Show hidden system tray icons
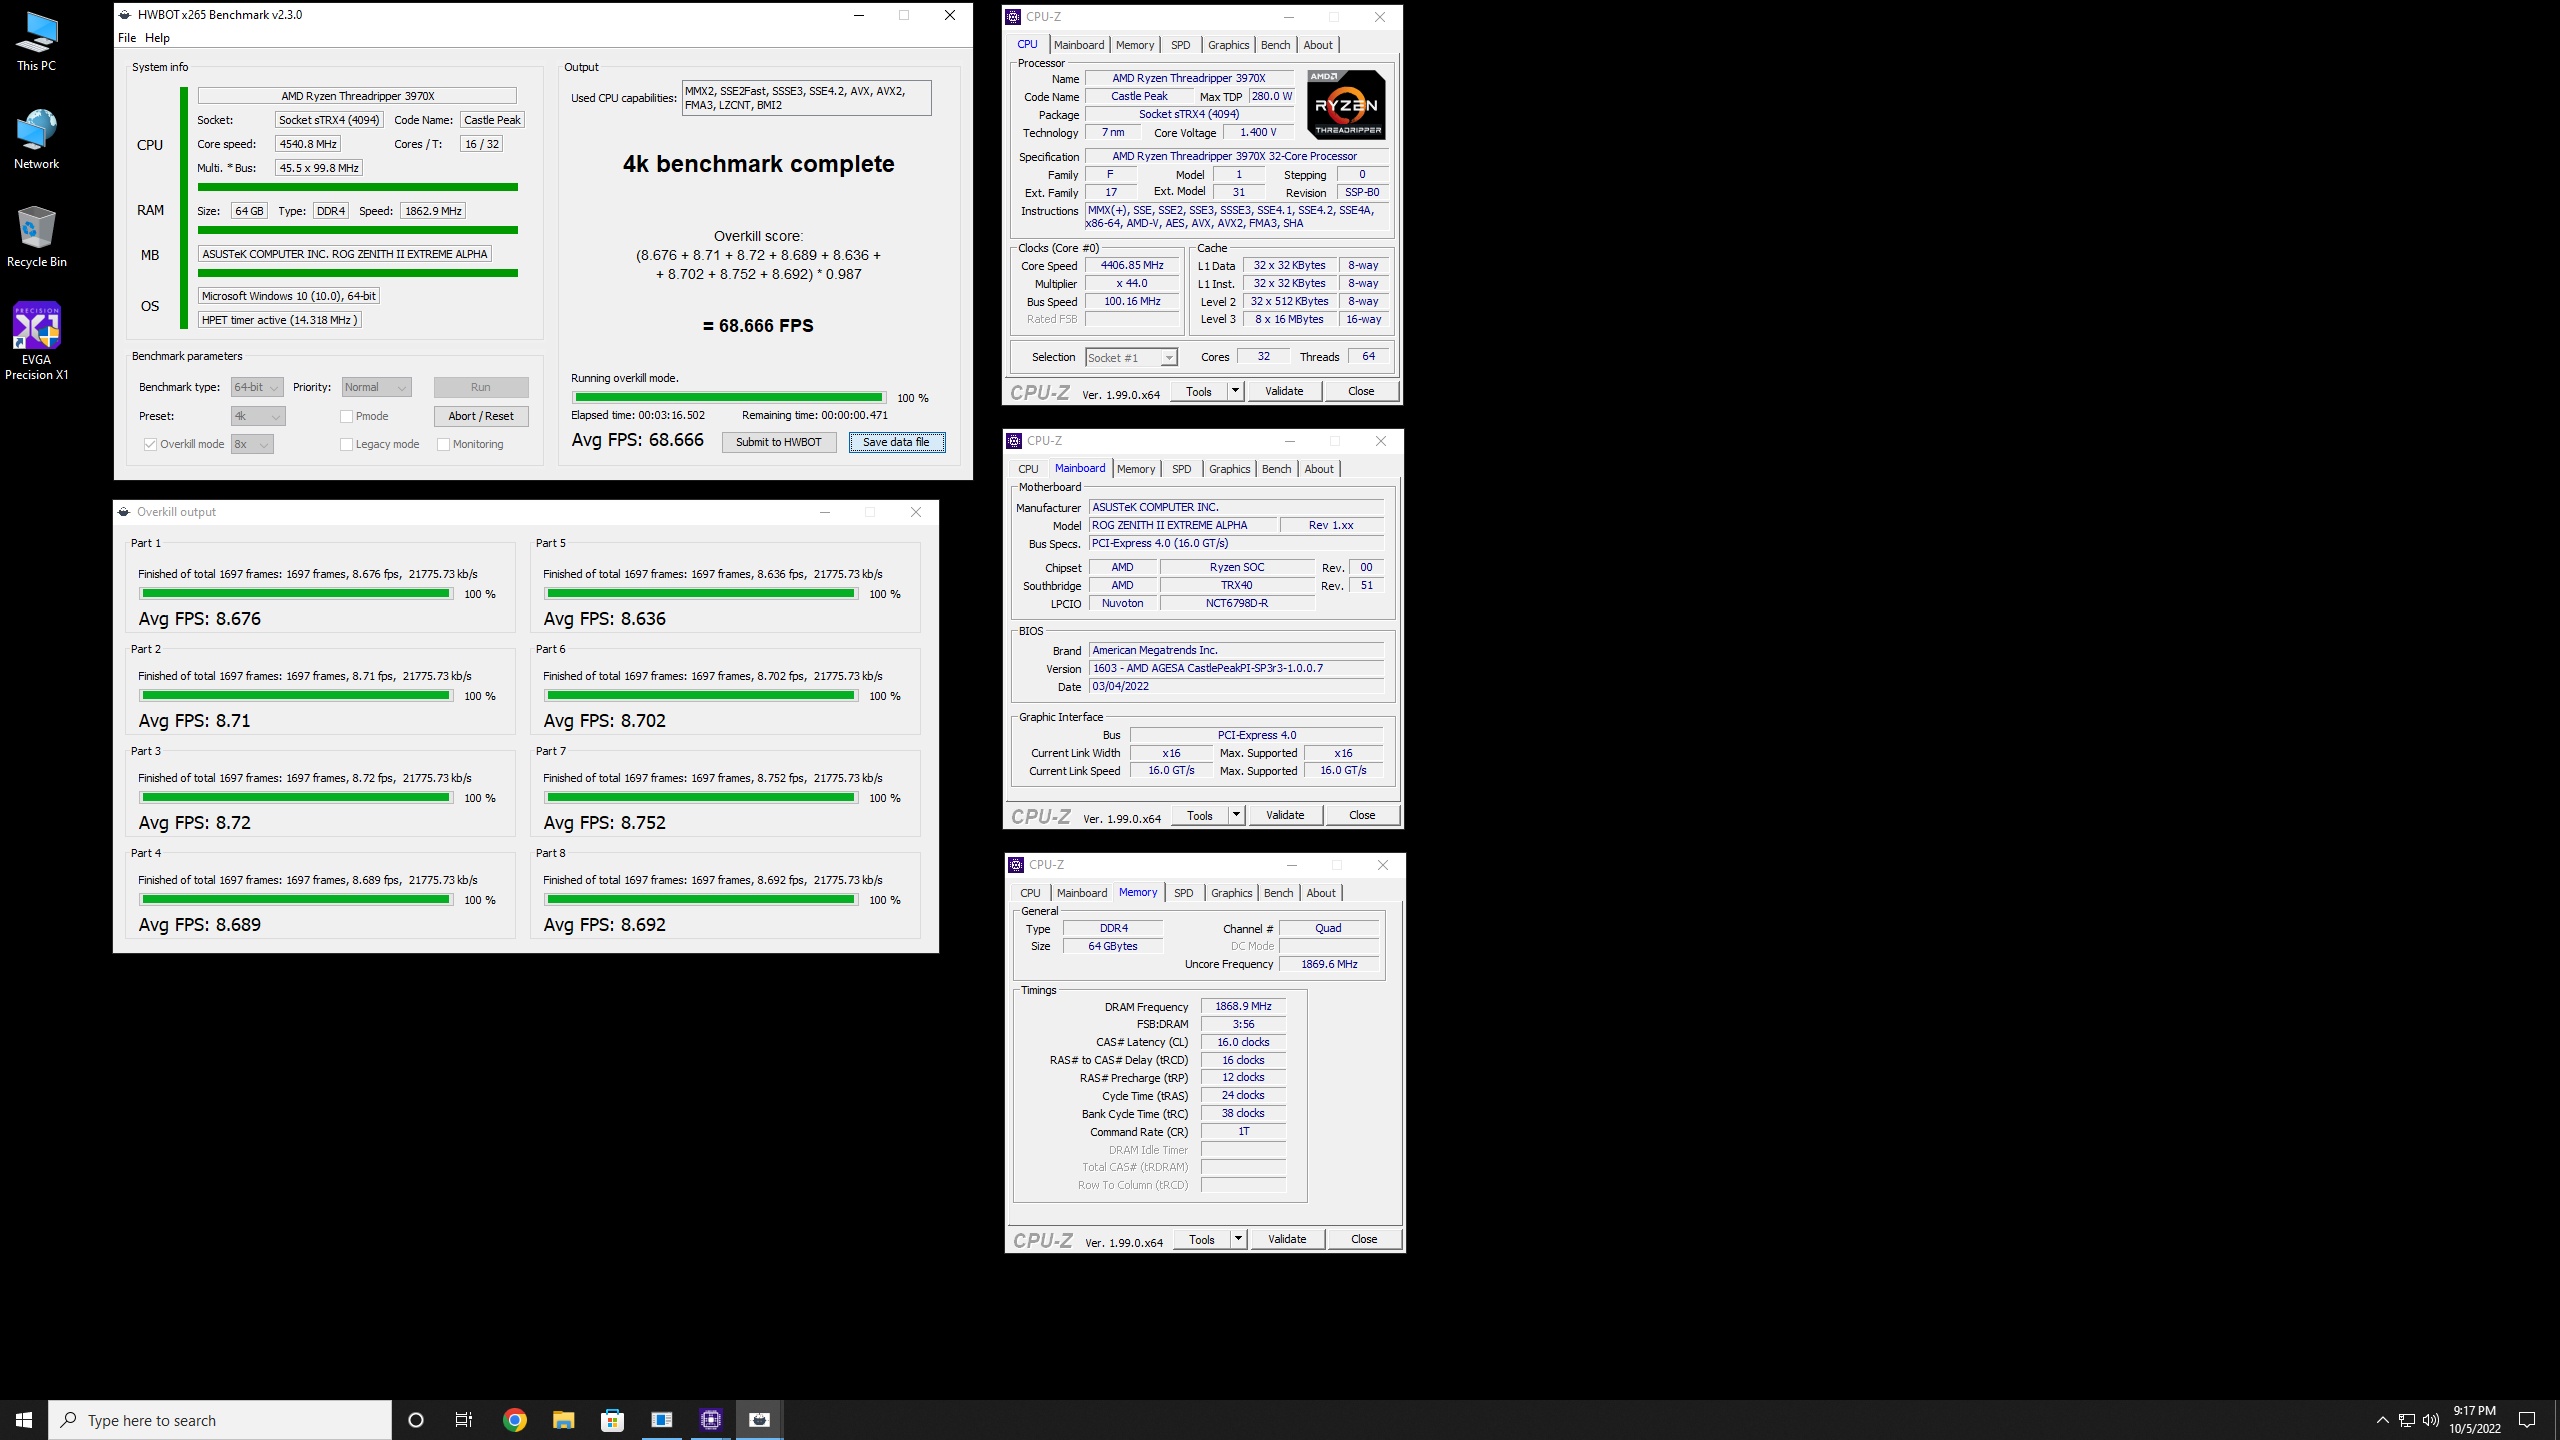The image size is (2560, 1440). click(x=2382, y=1420)
